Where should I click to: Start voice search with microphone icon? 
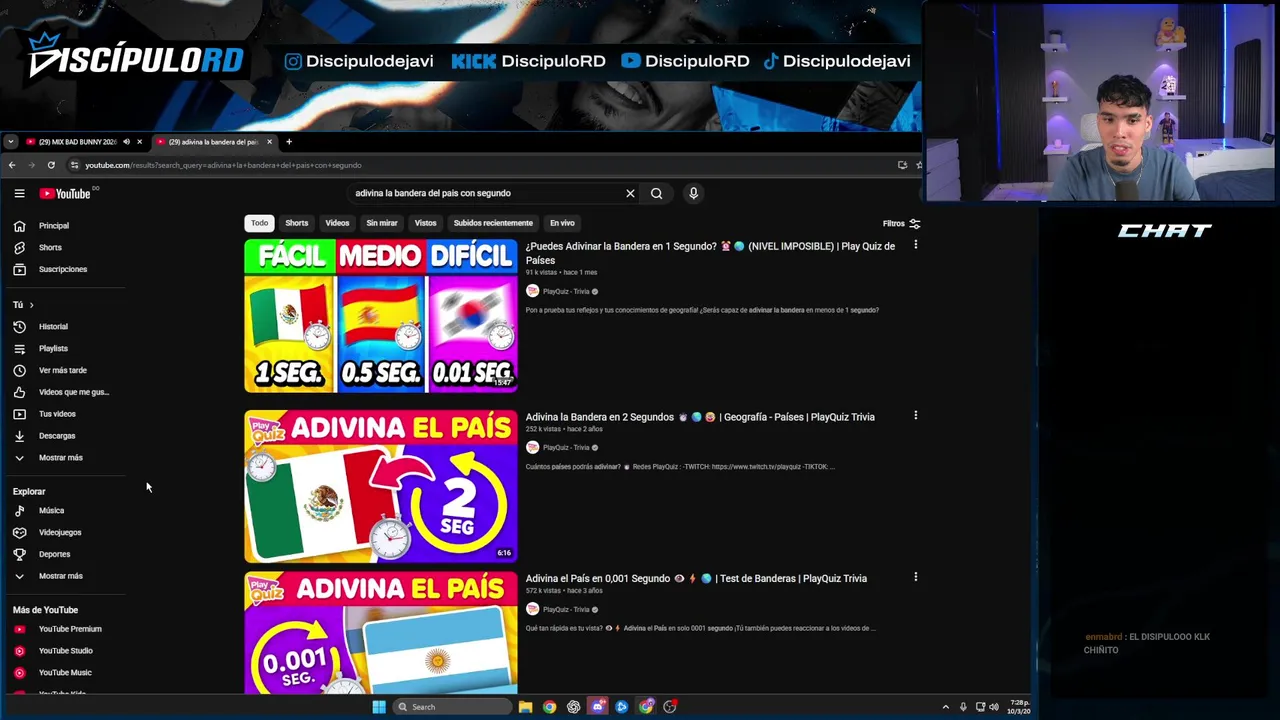(x=693, y=193)
